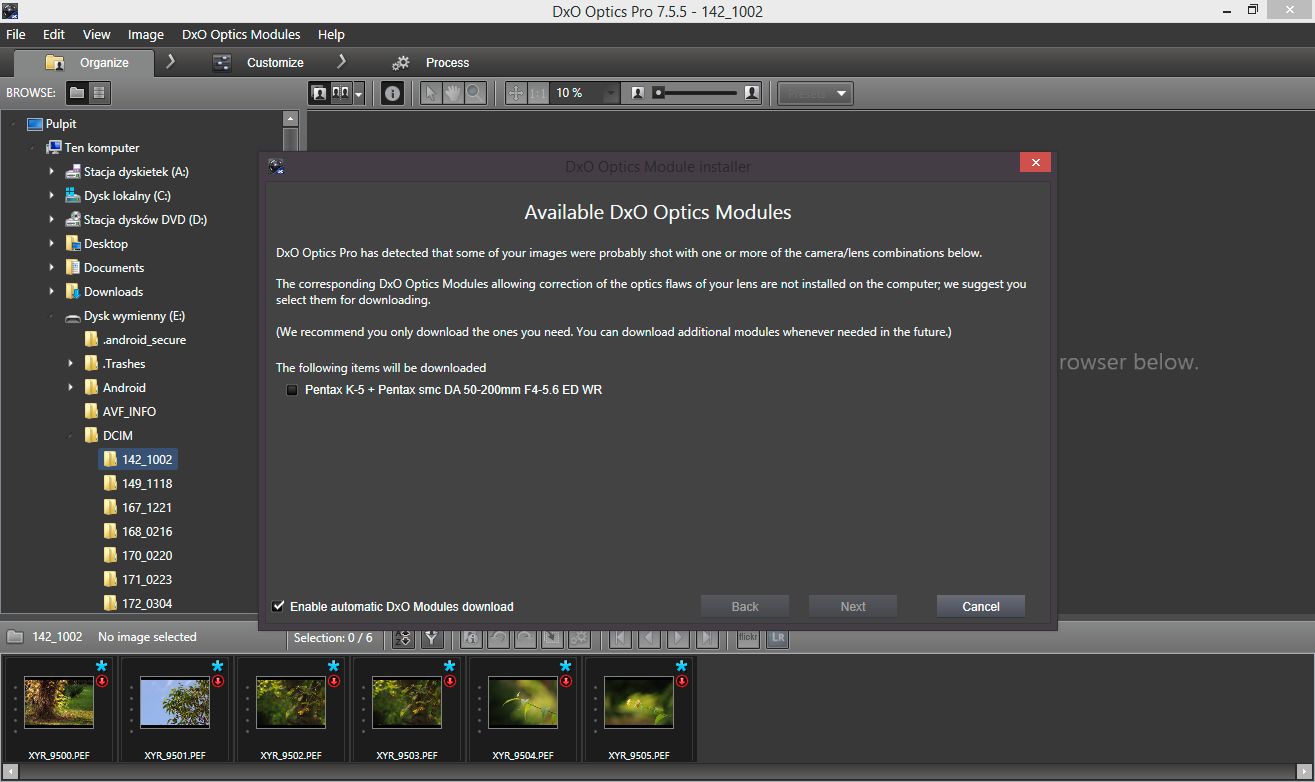Click the fit-to-screen arrows icon
This screenshot has width=1315, height=782.
[516, 93]
